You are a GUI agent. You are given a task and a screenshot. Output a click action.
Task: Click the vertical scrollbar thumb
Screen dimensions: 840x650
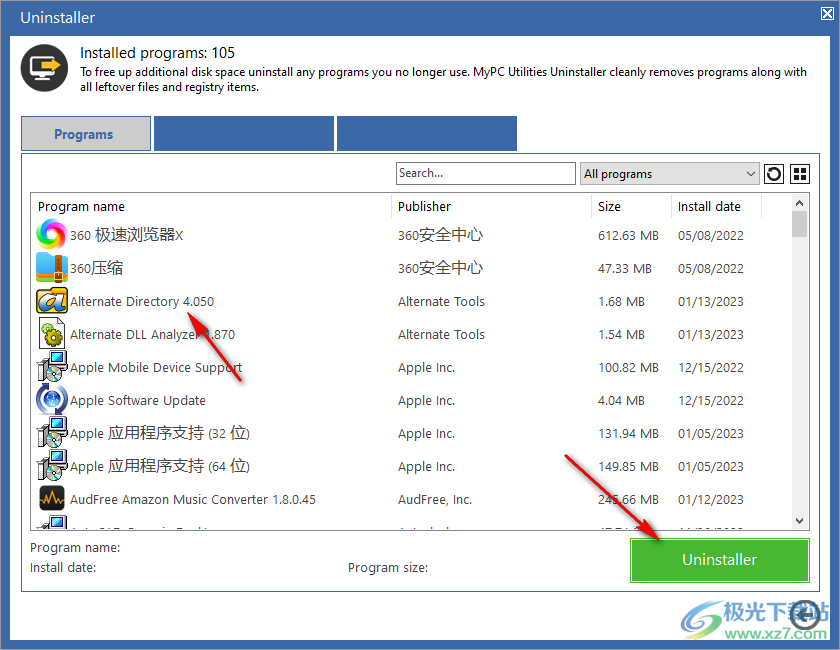click(x=799, y=224)
